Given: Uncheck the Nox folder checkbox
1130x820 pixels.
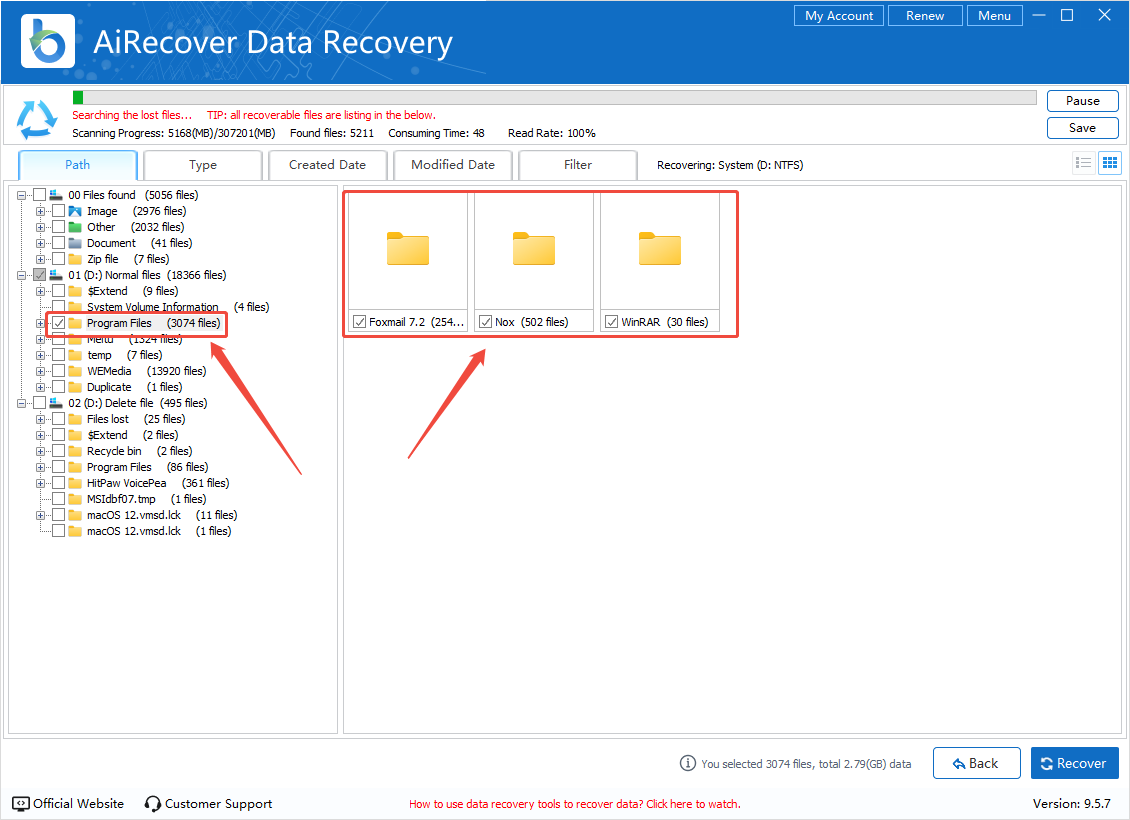Looking at the screenshot, I should pos(486,322).
